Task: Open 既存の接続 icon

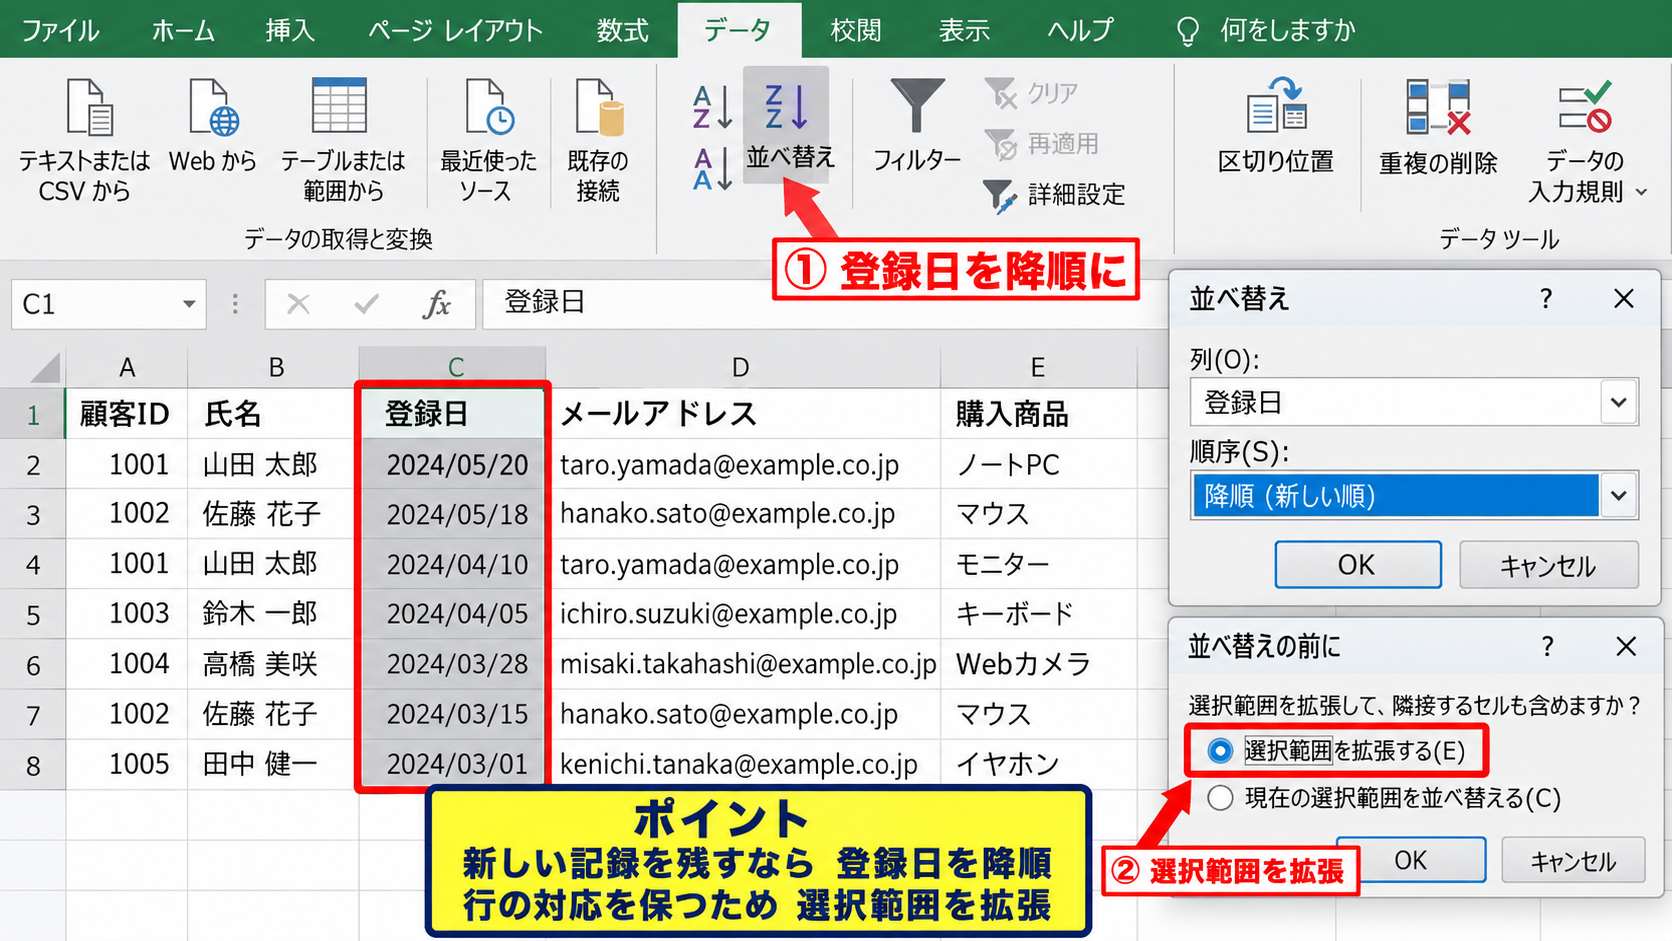Action: [599, 108]
